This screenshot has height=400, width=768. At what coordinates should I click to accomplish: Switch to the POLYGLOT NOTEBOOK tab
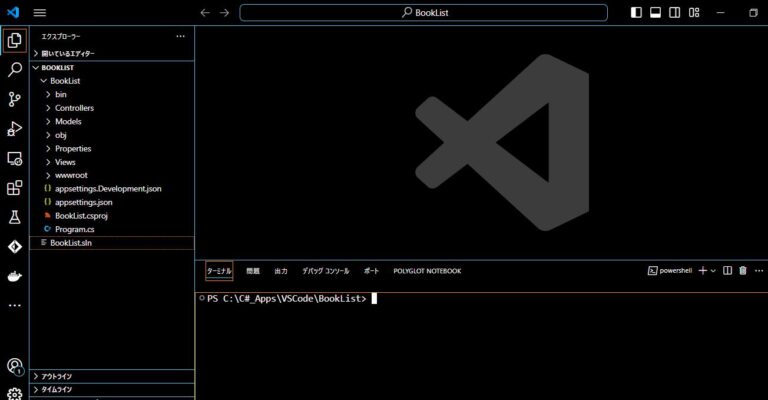point(427,271)
